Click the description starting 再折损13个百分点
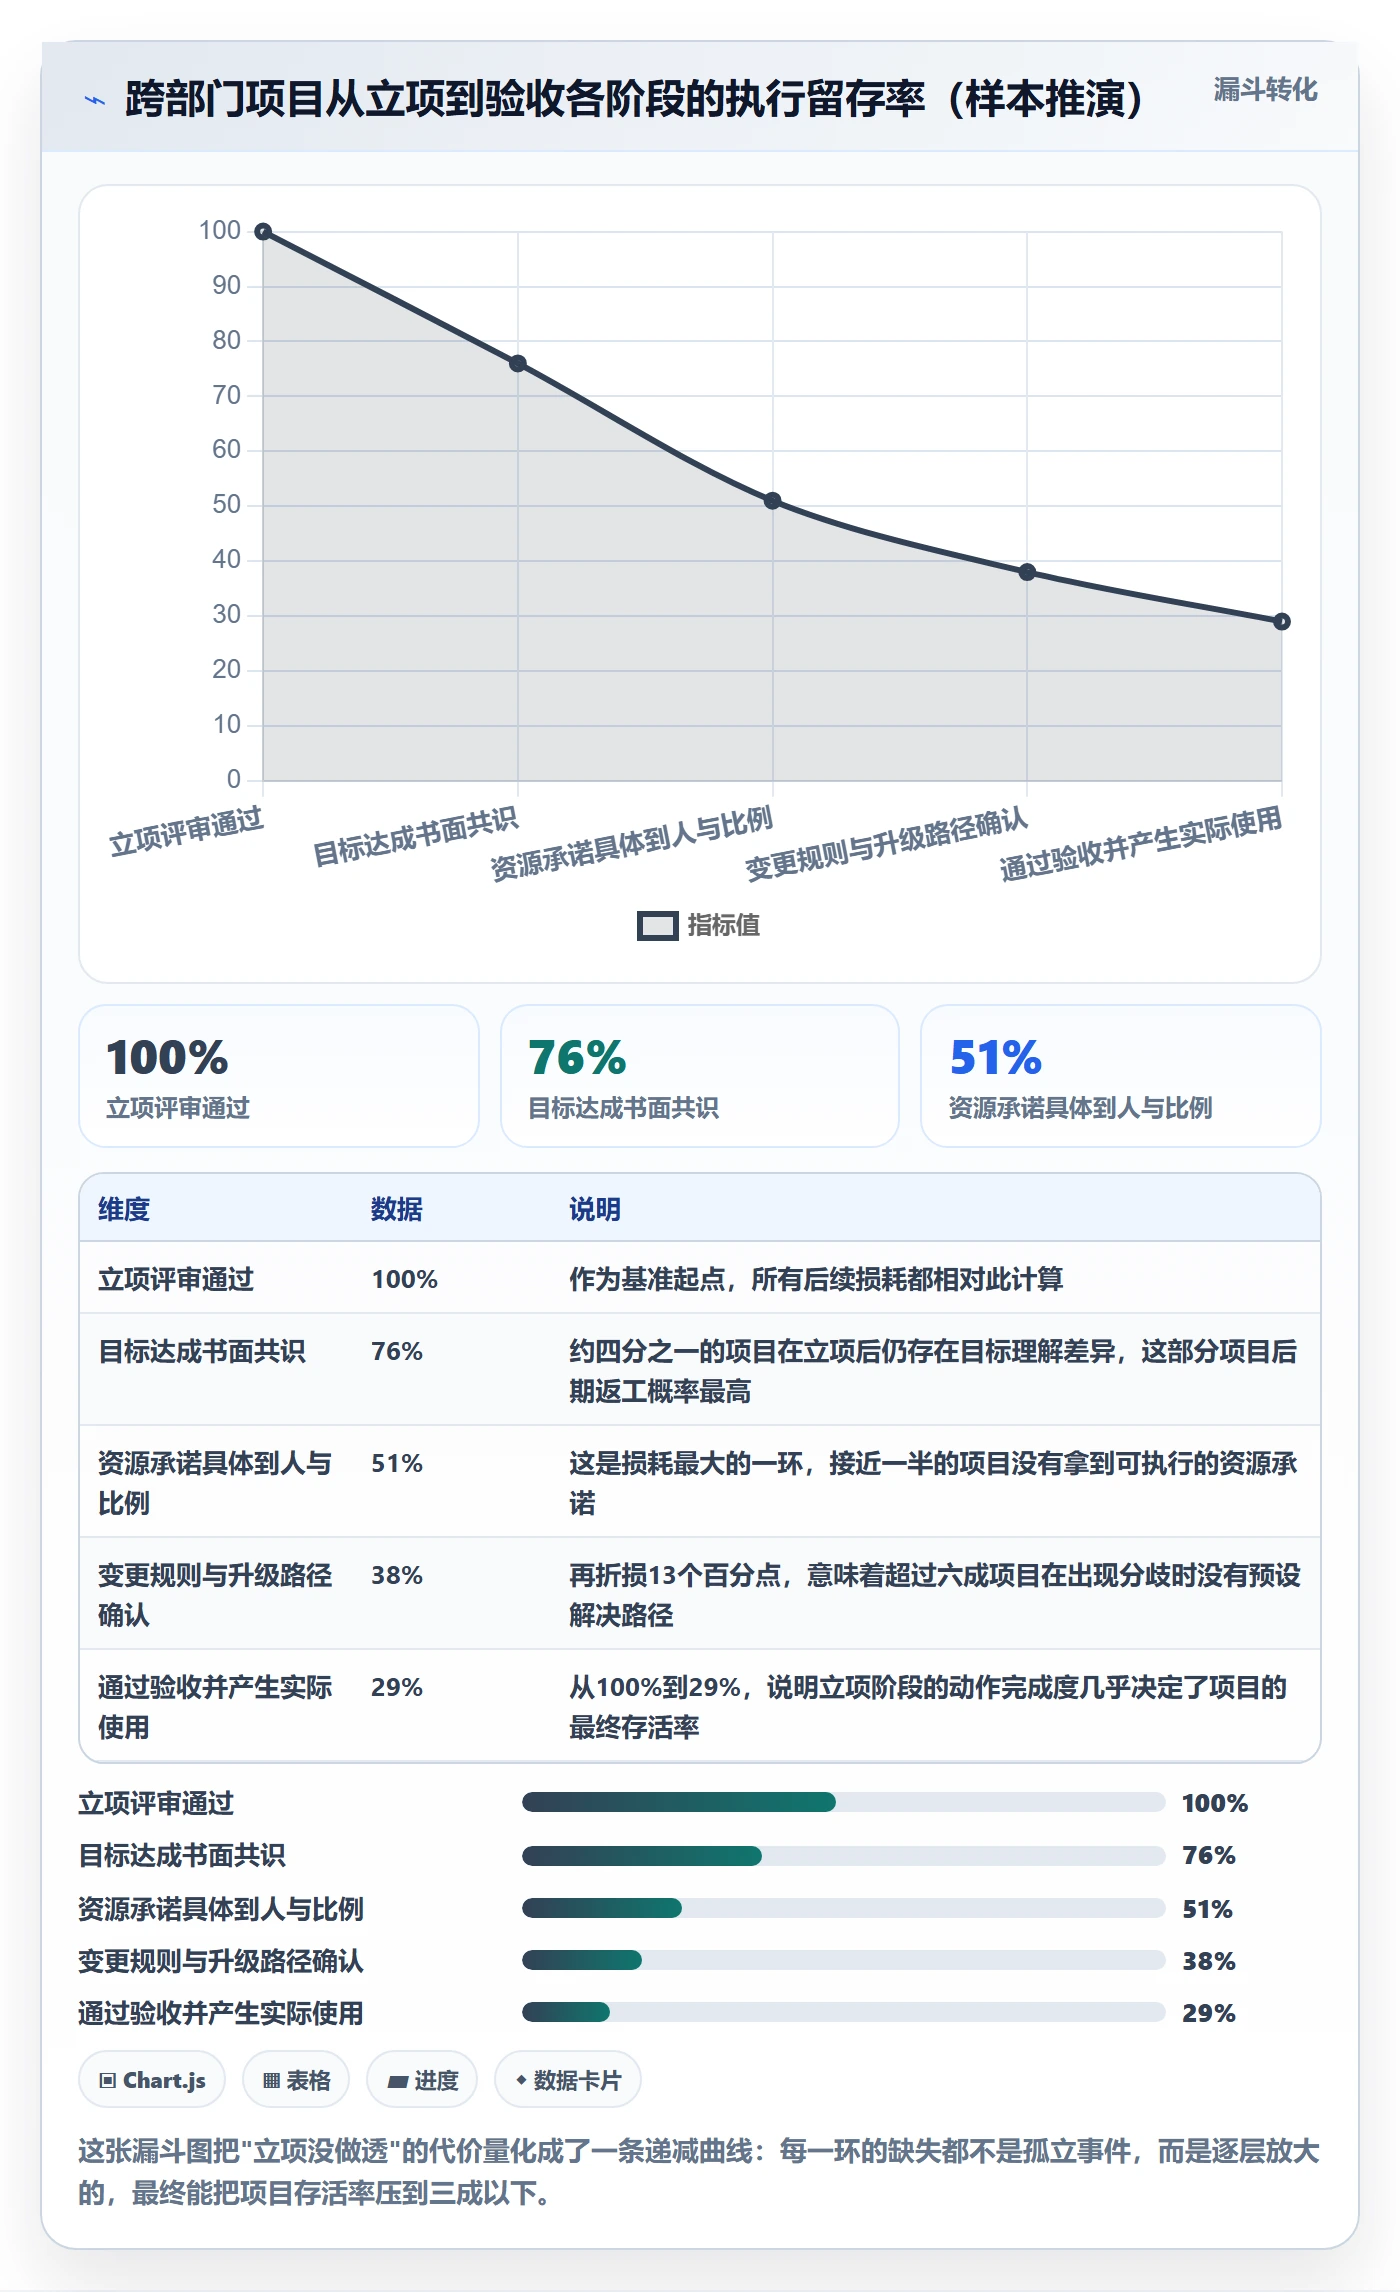Screen dimensions: 1400x2292 click(x=934, y=1595)
